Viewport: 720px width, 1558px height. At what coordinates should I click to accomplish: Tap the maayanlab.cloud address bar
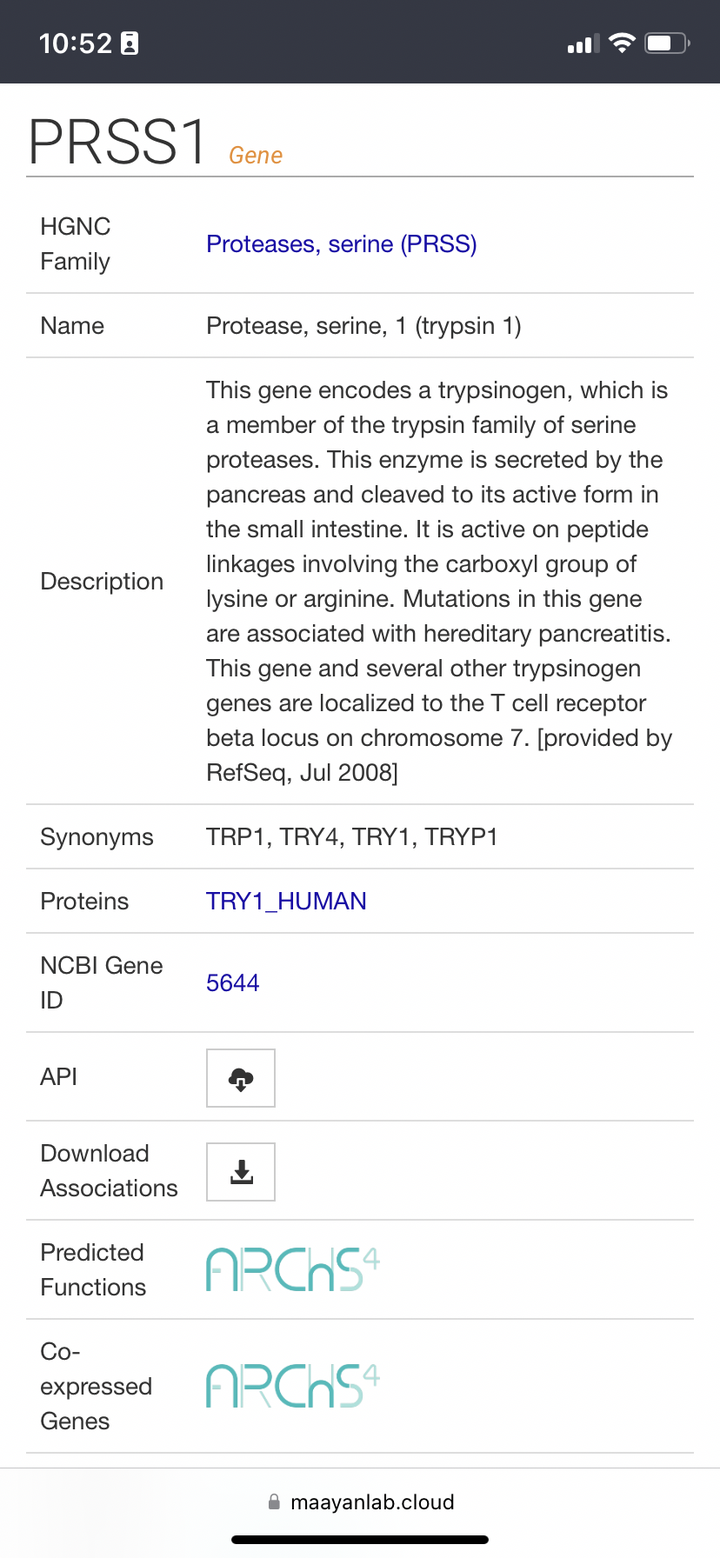click(362, 1502)
